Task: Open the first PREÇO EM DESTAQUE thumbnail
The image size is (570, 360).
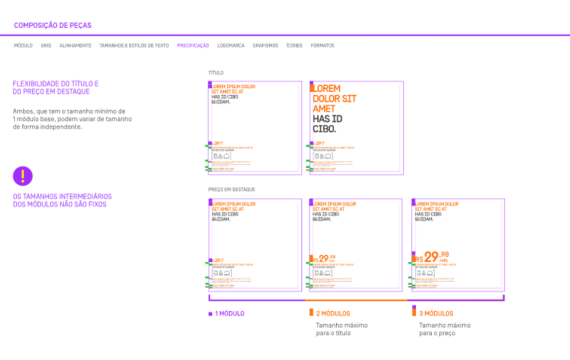Action: 255,245
